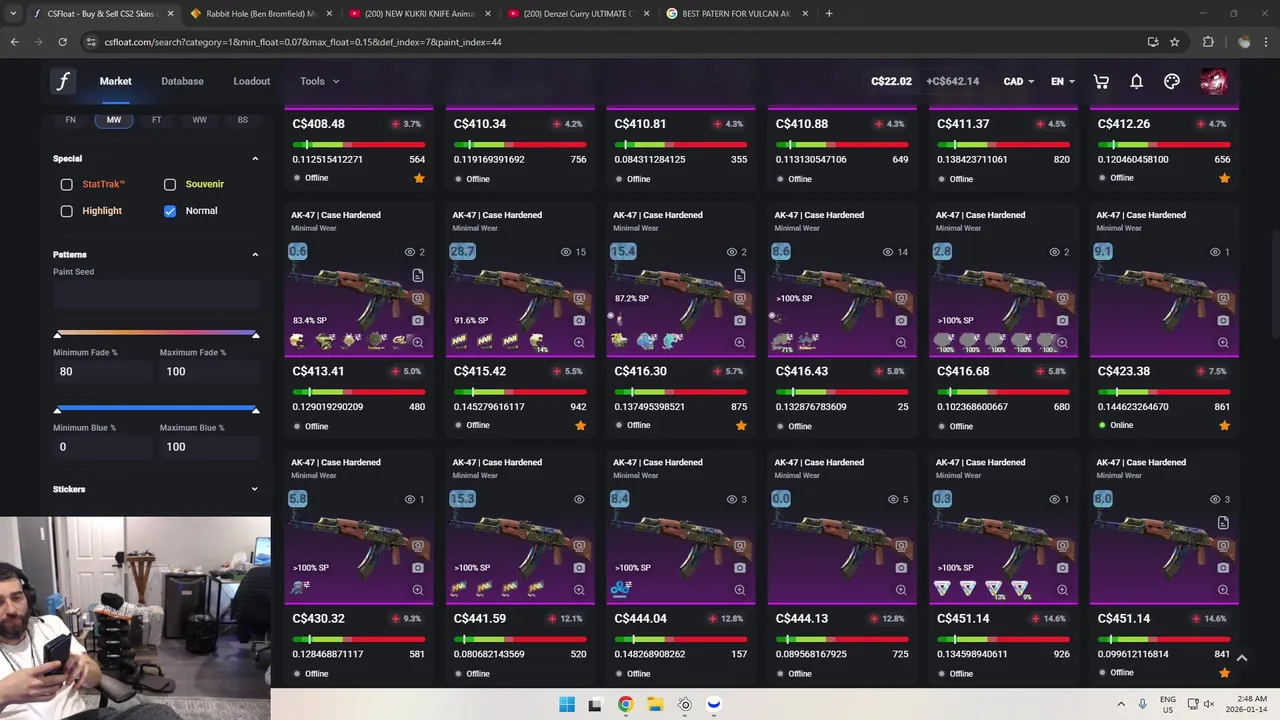This screenshot has width=1280, height=720.
Task: Select the FT wear filter
Action: coord(156,119)
